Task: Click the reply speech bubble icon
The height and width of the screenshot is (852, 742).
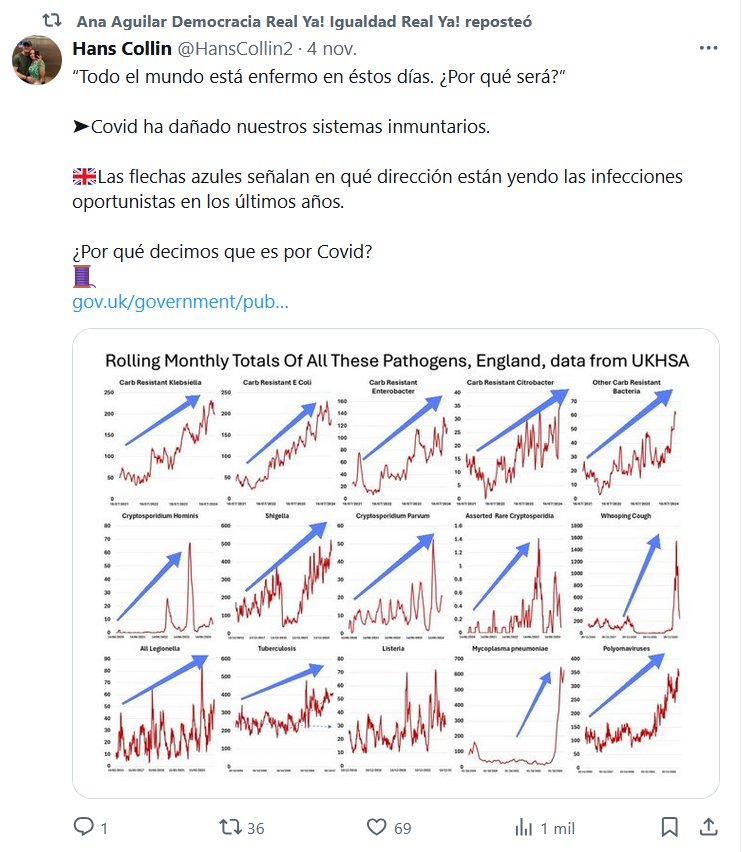Action: [84, 827]
